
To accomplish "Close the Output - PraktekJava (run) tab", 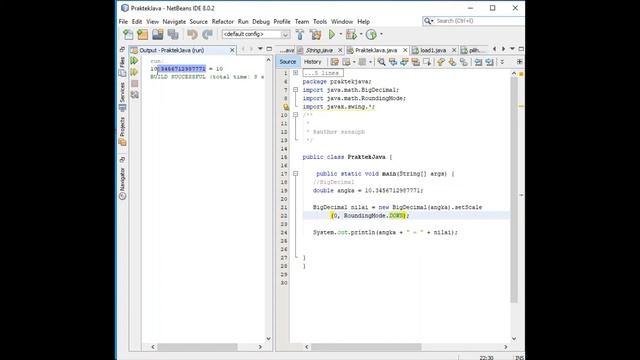I will [232, 50].
